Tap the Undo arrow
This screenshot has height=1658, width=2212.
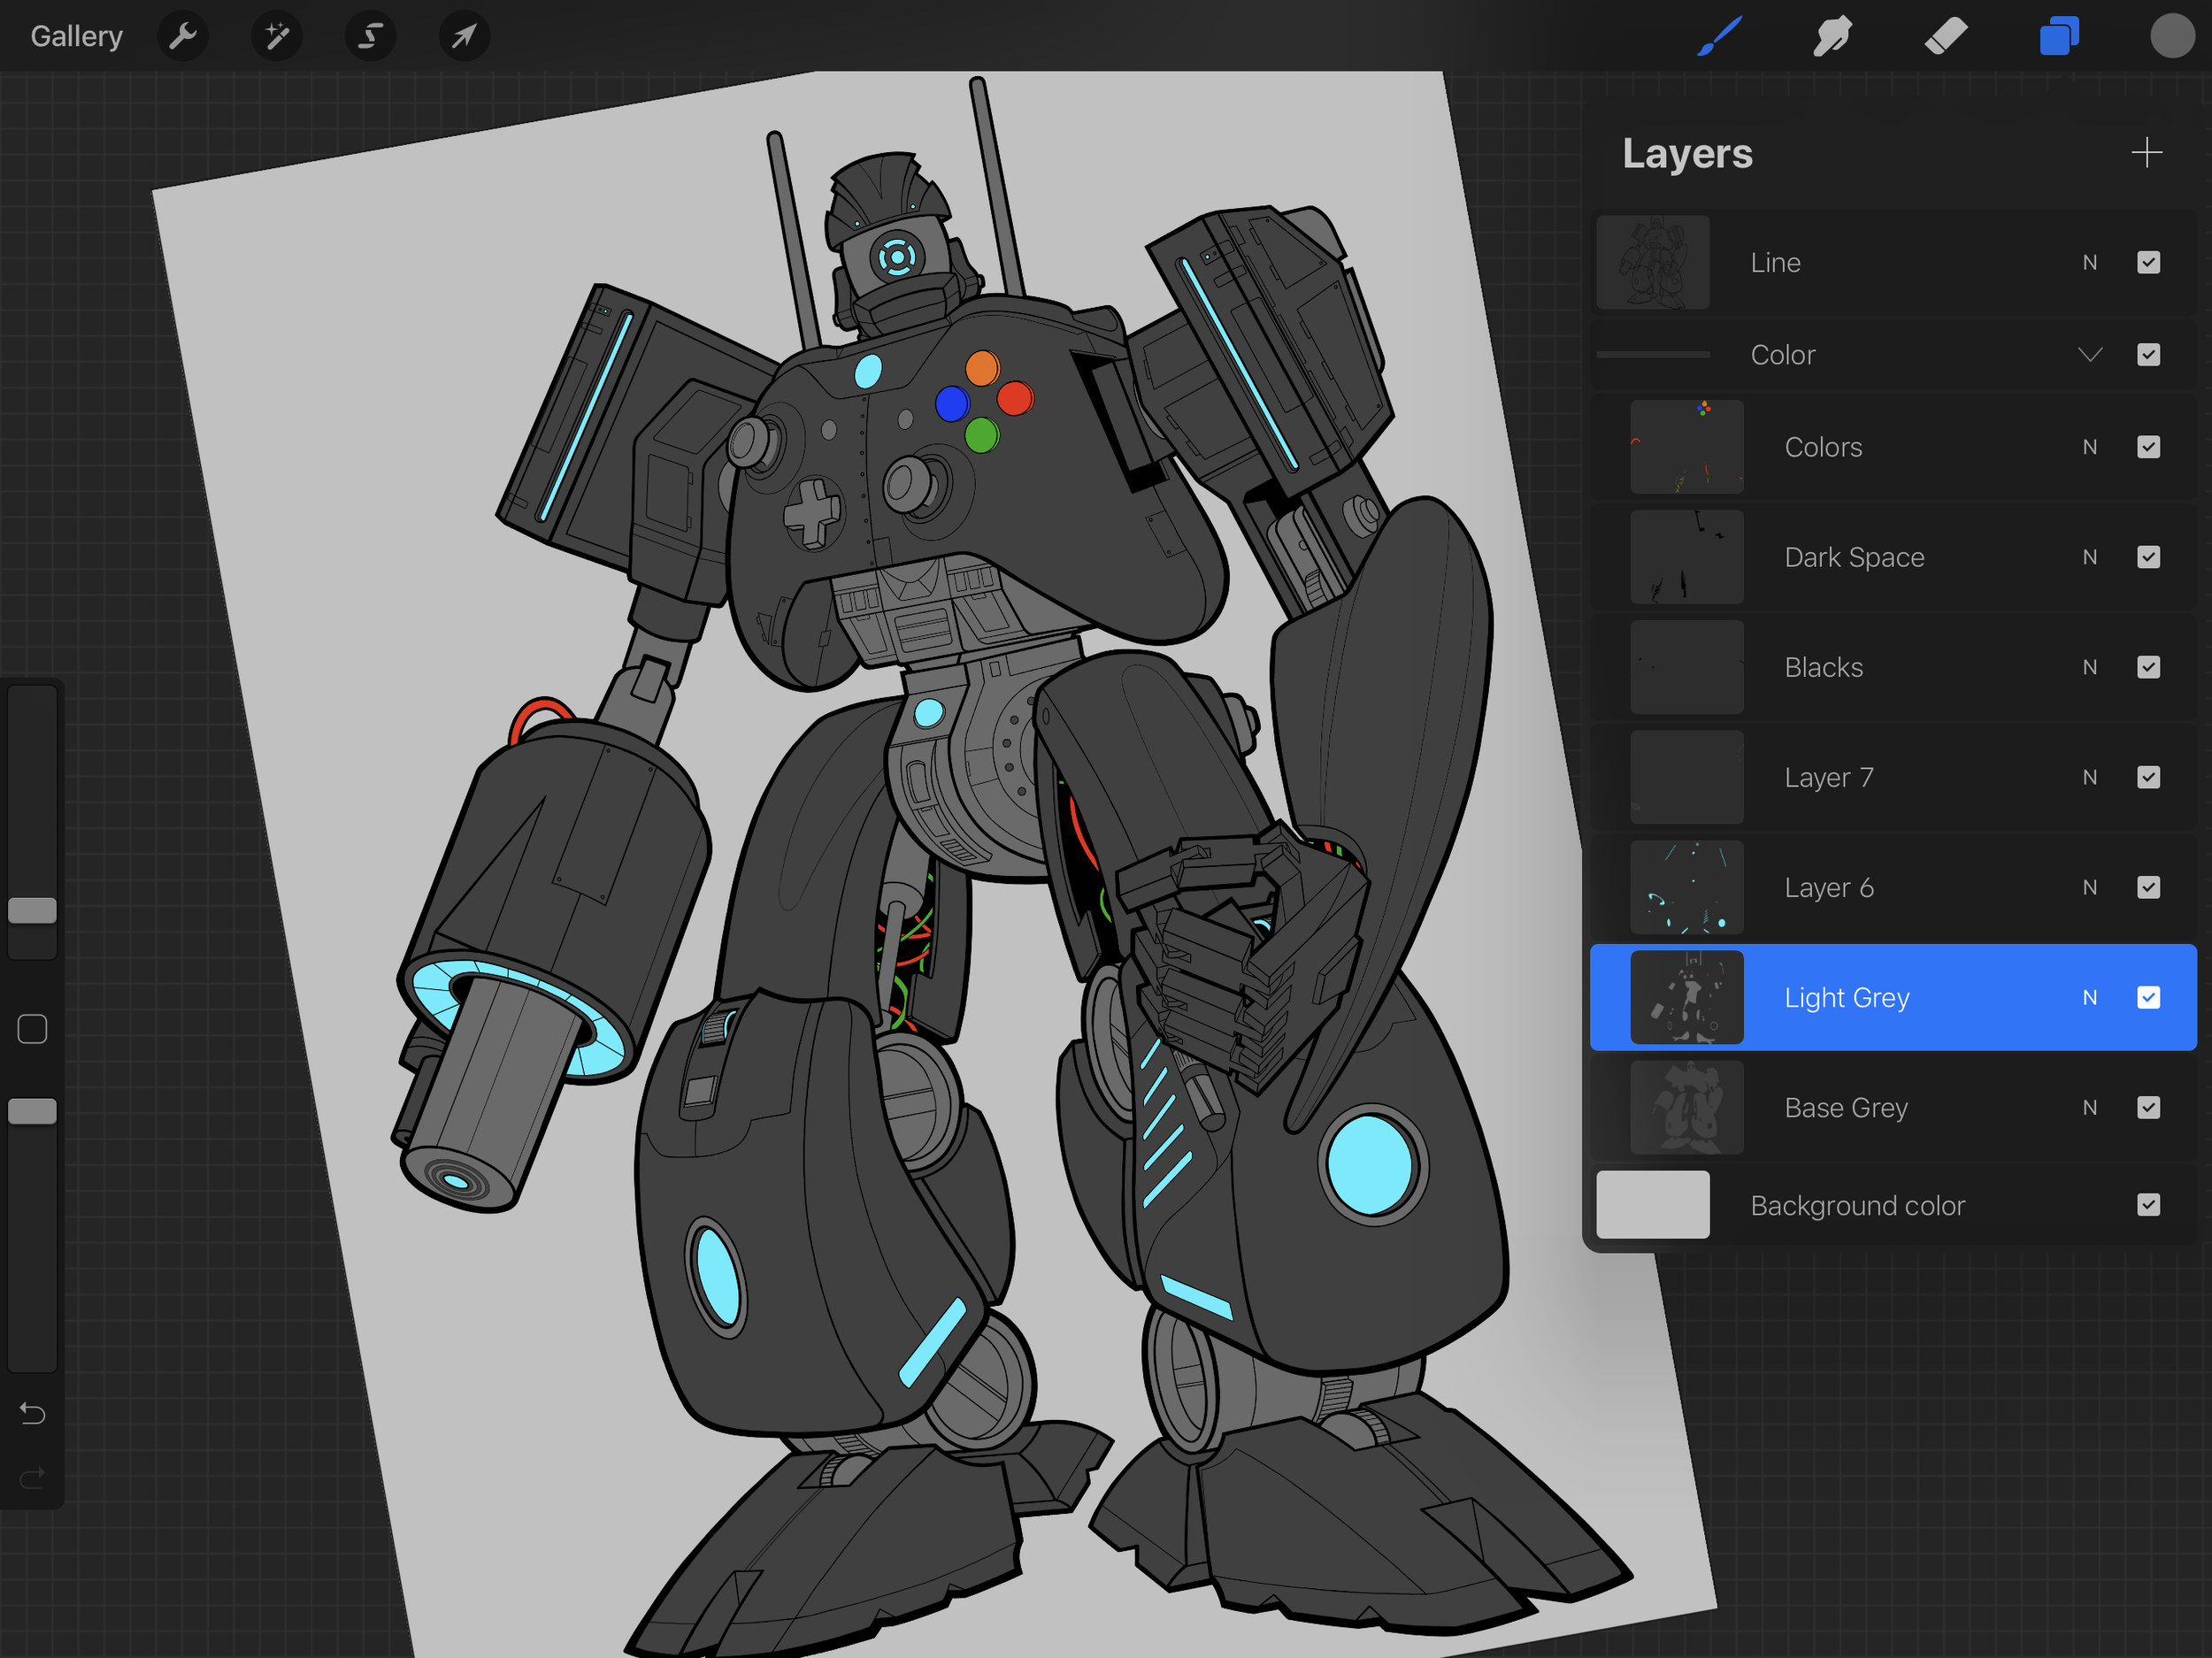(33, 1413)
